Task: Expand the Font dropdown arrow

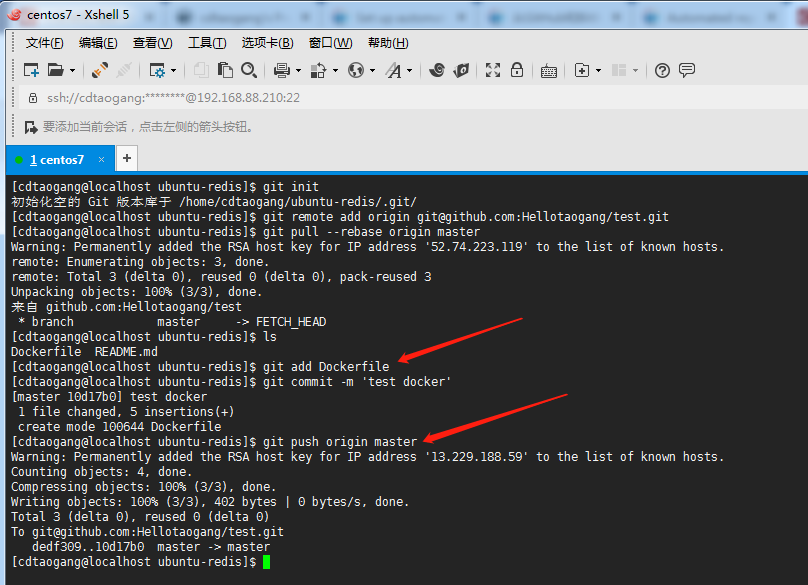Action: point(410,71)
